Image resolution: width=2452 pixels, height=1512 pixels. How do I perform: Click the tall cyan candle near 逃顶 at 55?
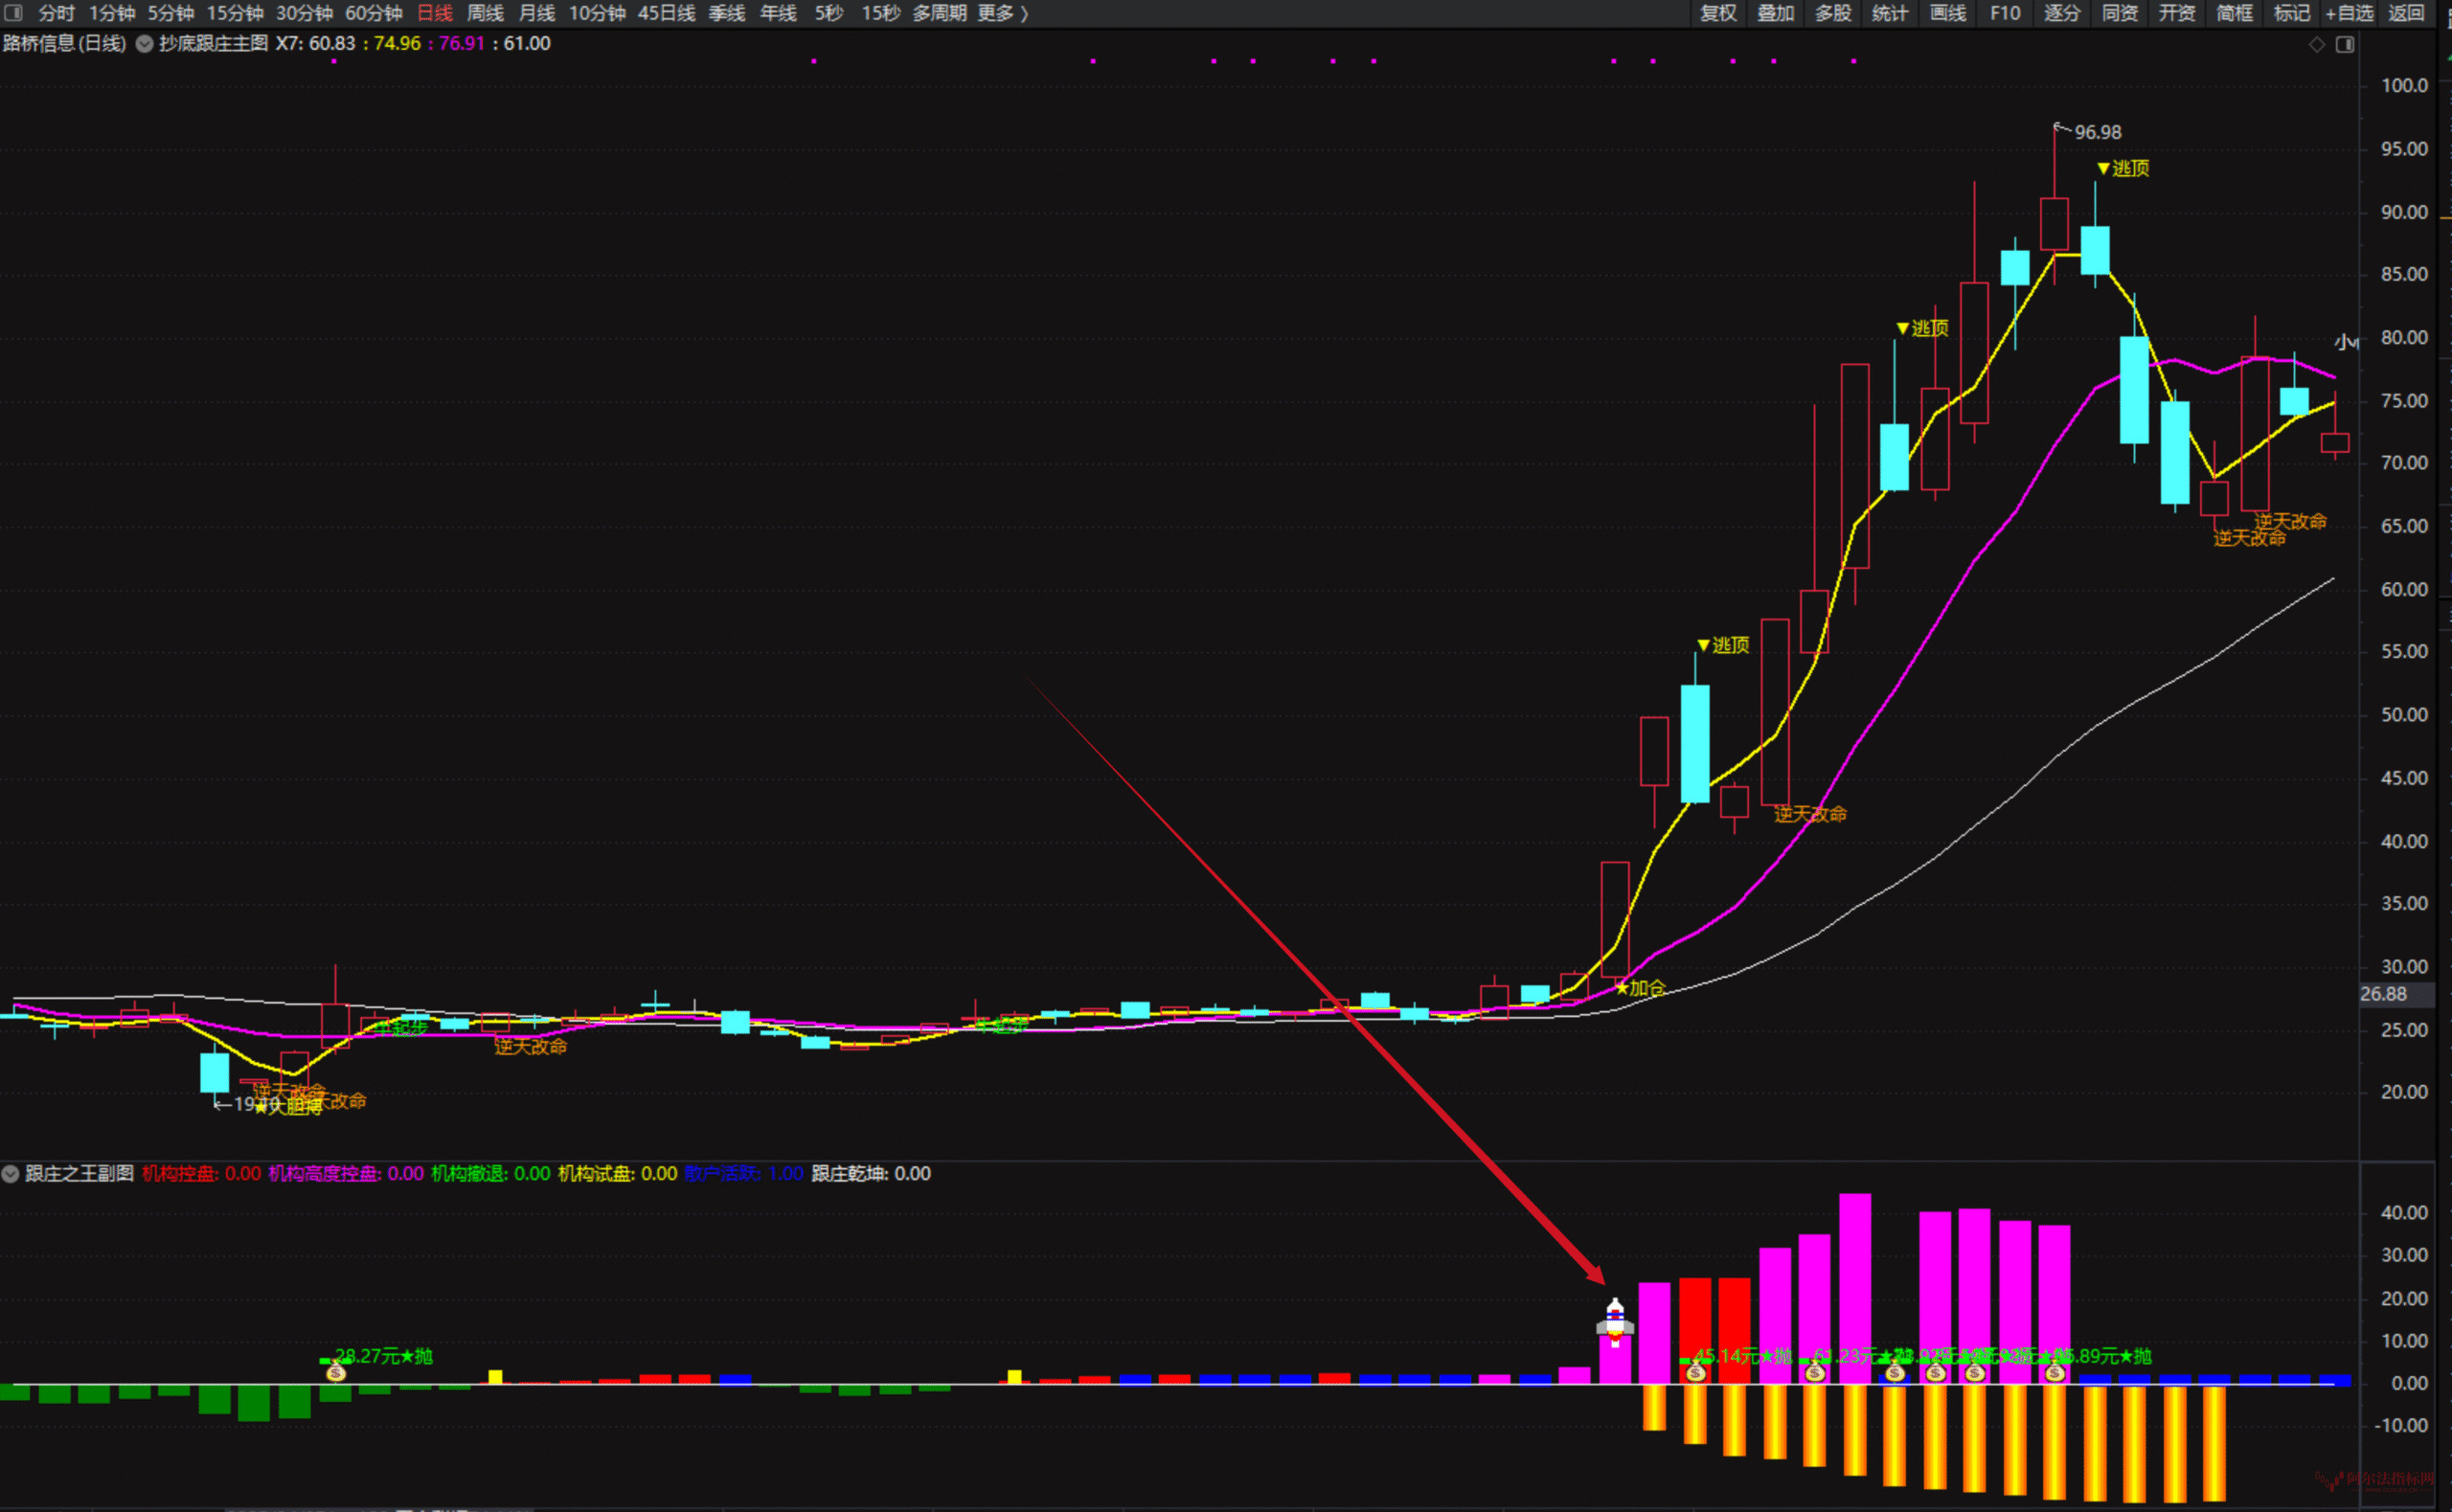click(x=1695, y=743)
